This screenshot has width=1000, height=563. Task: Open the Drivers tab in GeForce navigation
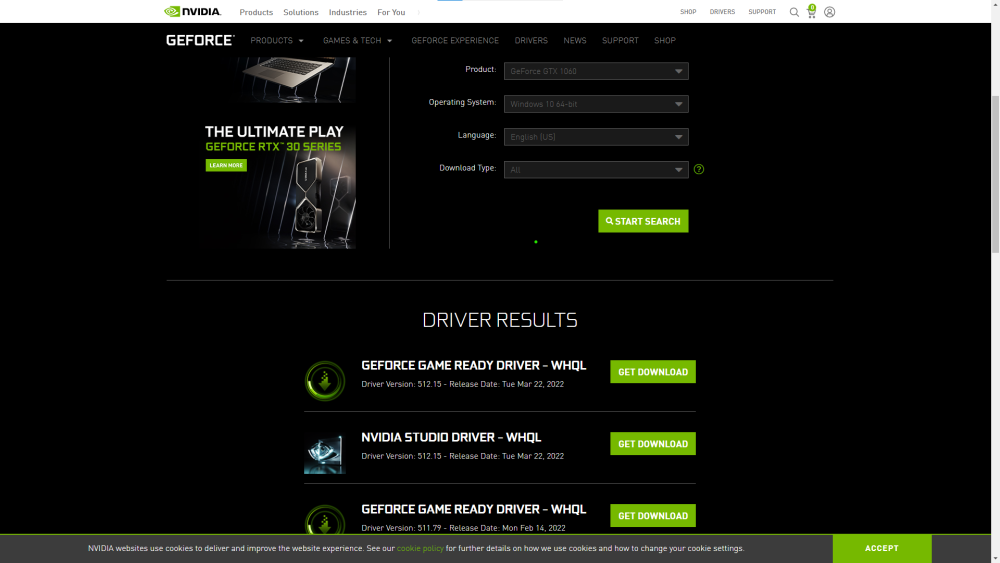[531, 40]
